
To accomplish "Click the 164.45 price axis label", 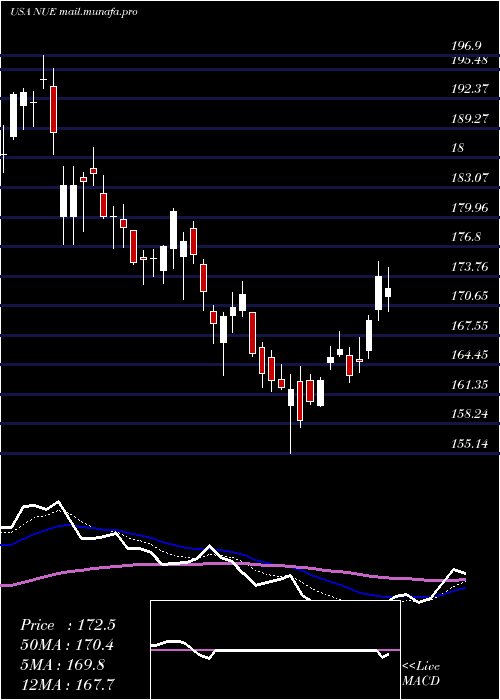I will pyautogui.click(x=469, y=355).
